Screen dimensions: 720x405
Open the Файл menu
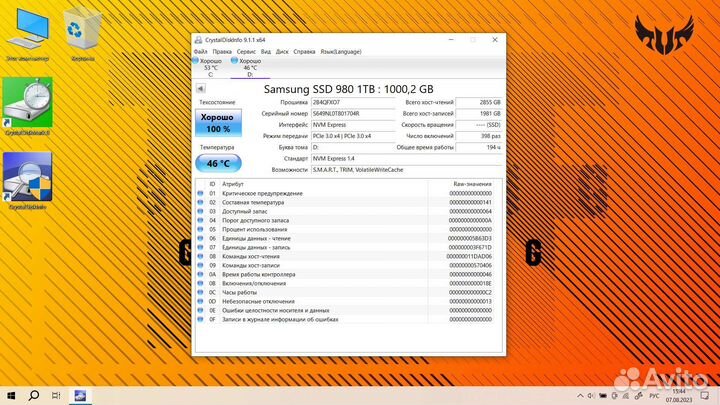tap(200, 51)
